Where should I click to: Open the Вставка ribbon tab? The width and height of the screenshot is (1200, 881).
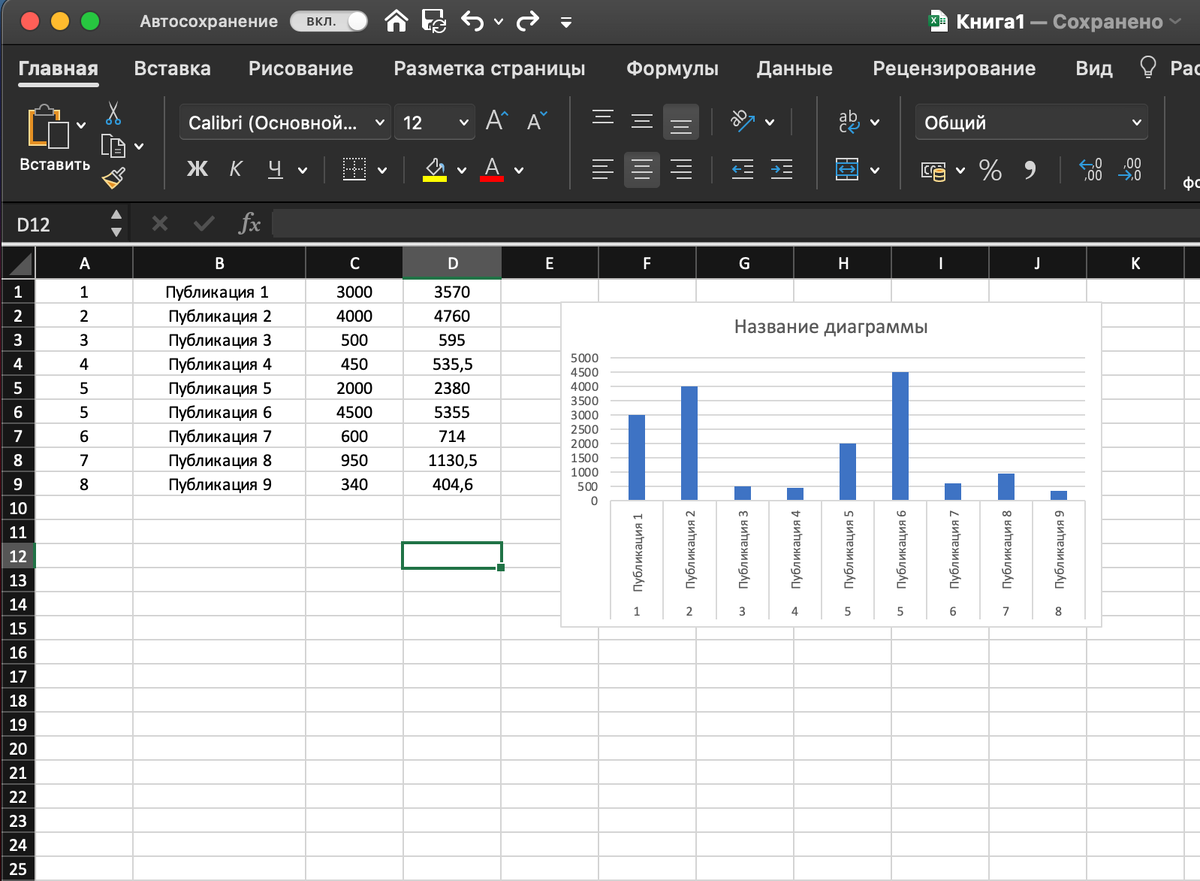pos(172,69)
